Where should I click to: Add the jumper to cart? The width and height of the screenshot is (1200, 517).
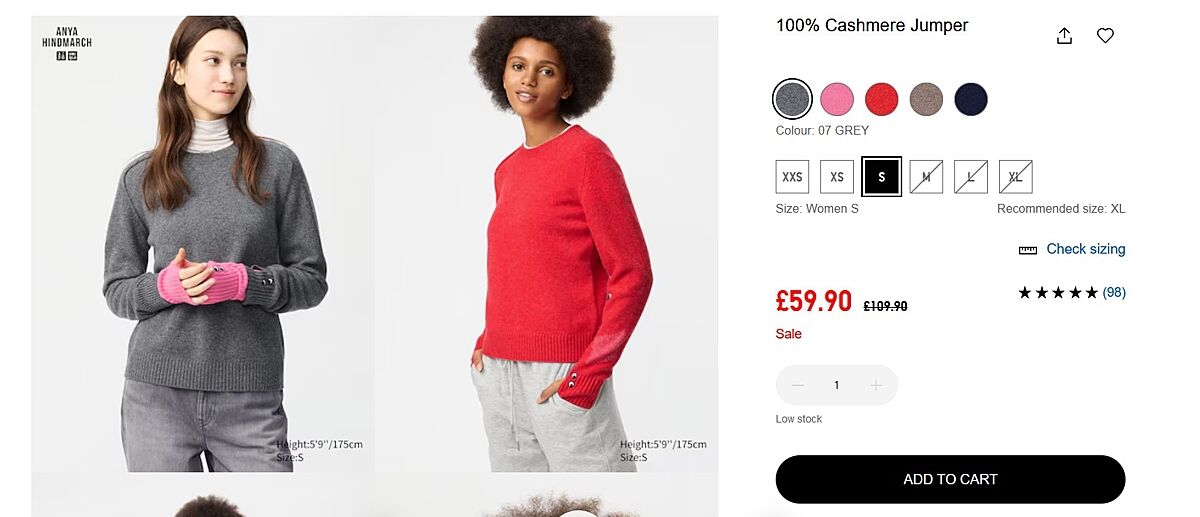tap(950, 479)
